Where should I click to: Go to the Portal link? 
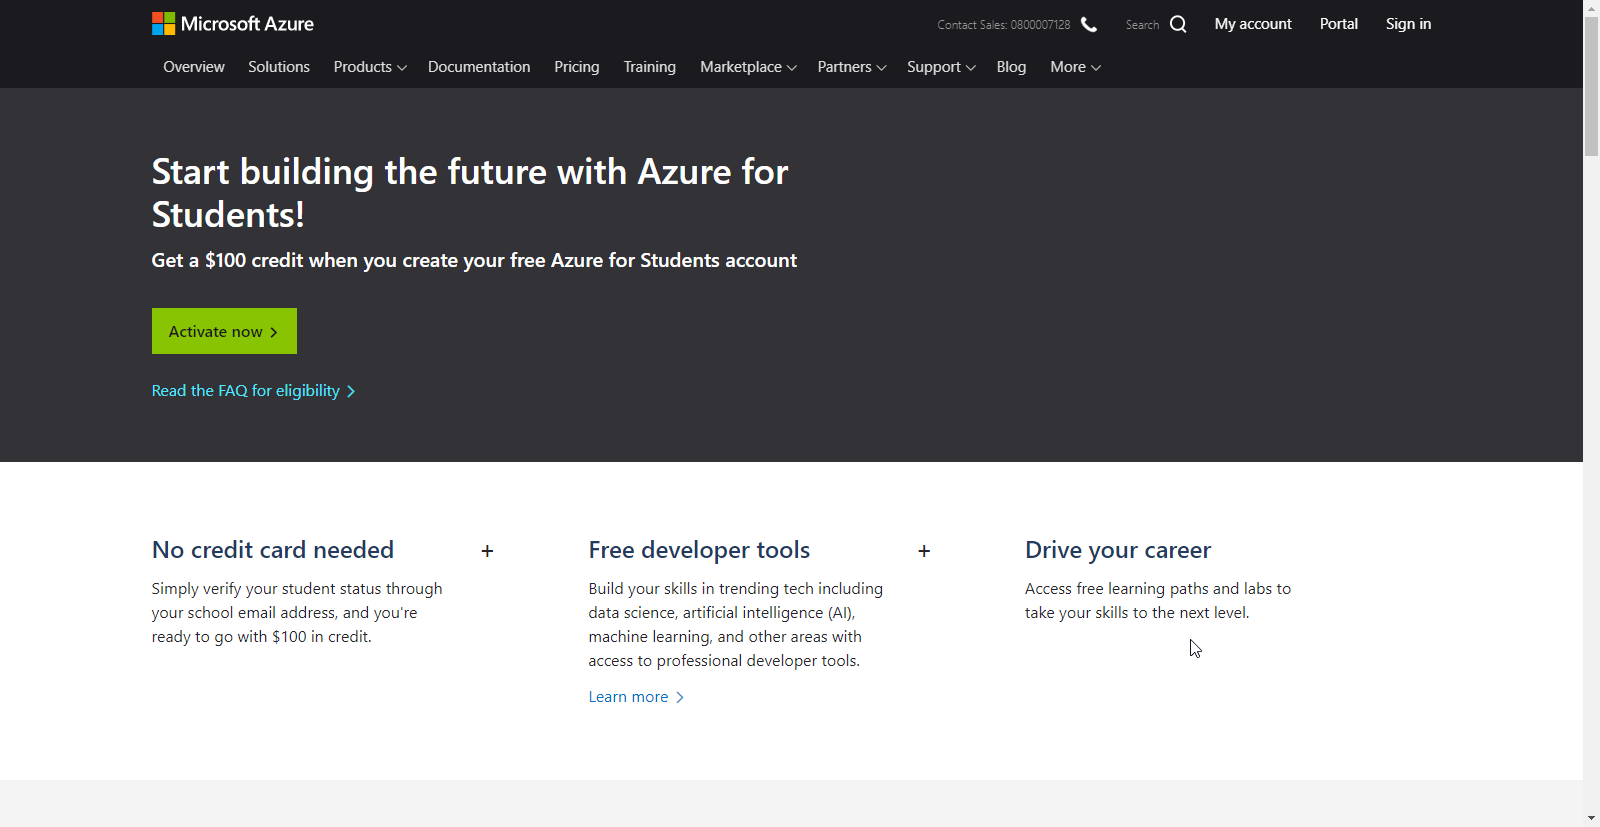click(1339, 24)
